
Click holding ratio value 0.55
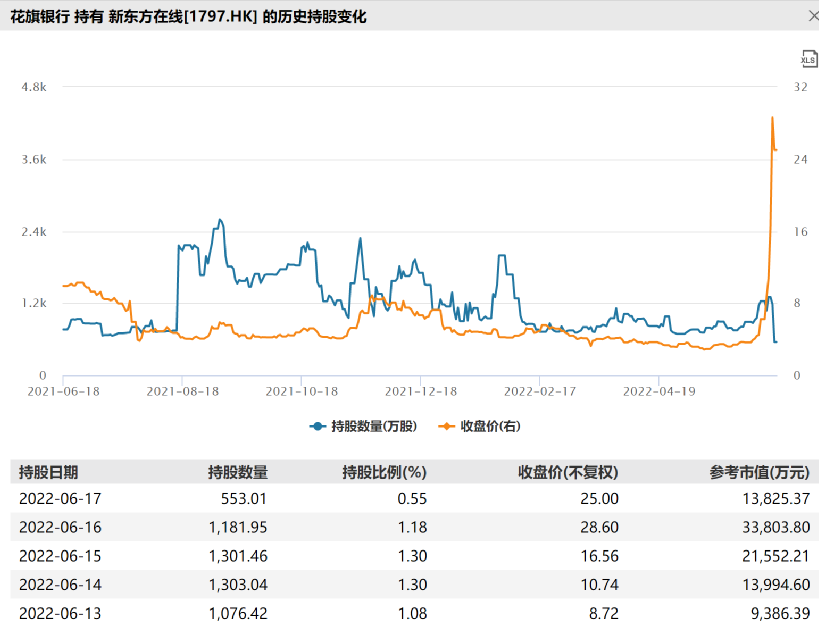coord(412,499)
